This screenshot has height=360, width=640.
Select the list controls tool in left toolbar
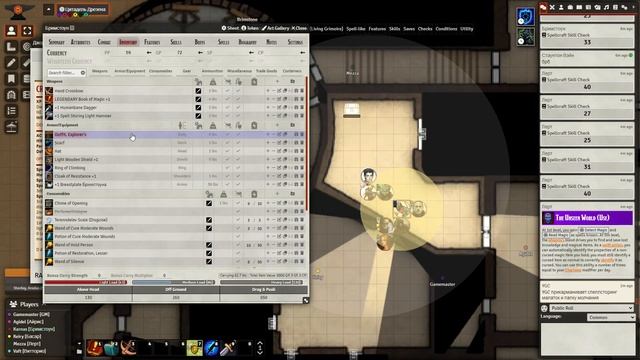point(11,111)
